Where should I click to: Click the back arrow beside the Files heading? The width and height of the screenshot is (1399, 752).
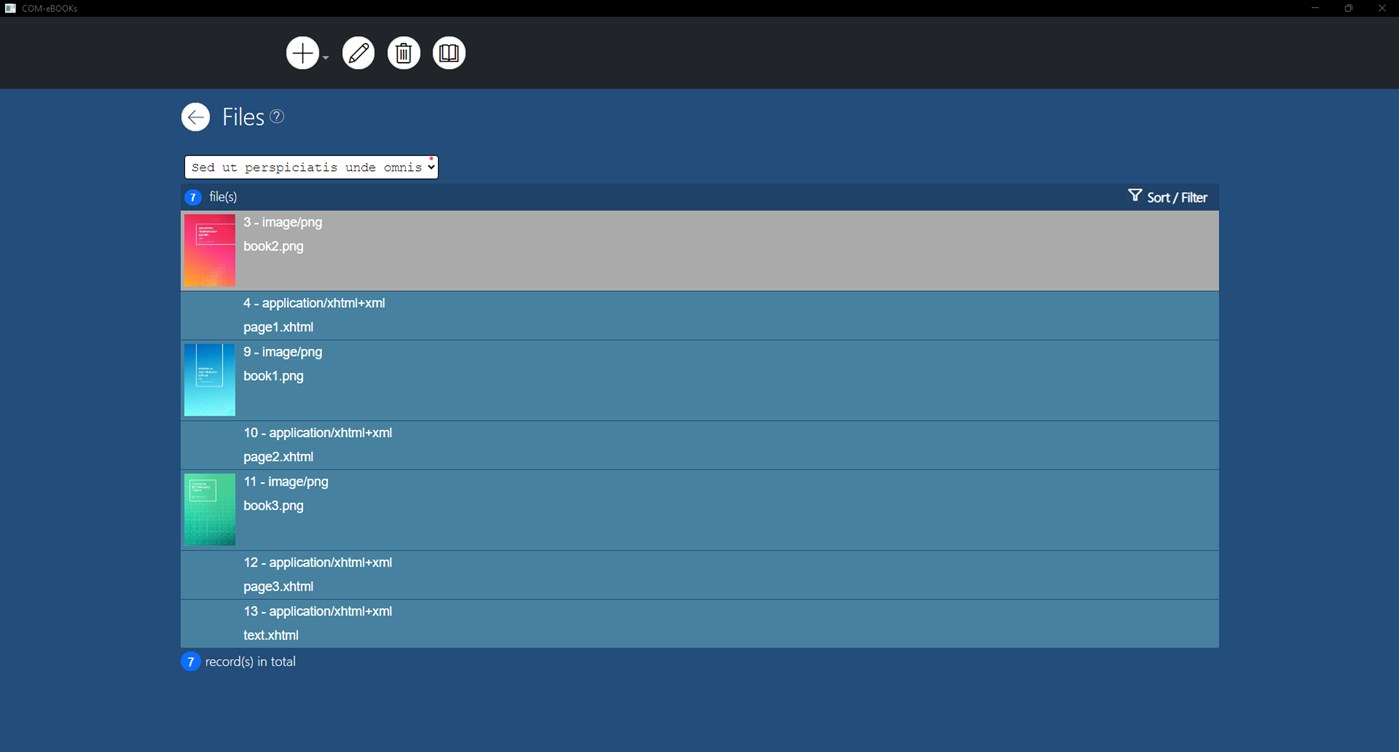pos(195,116)
